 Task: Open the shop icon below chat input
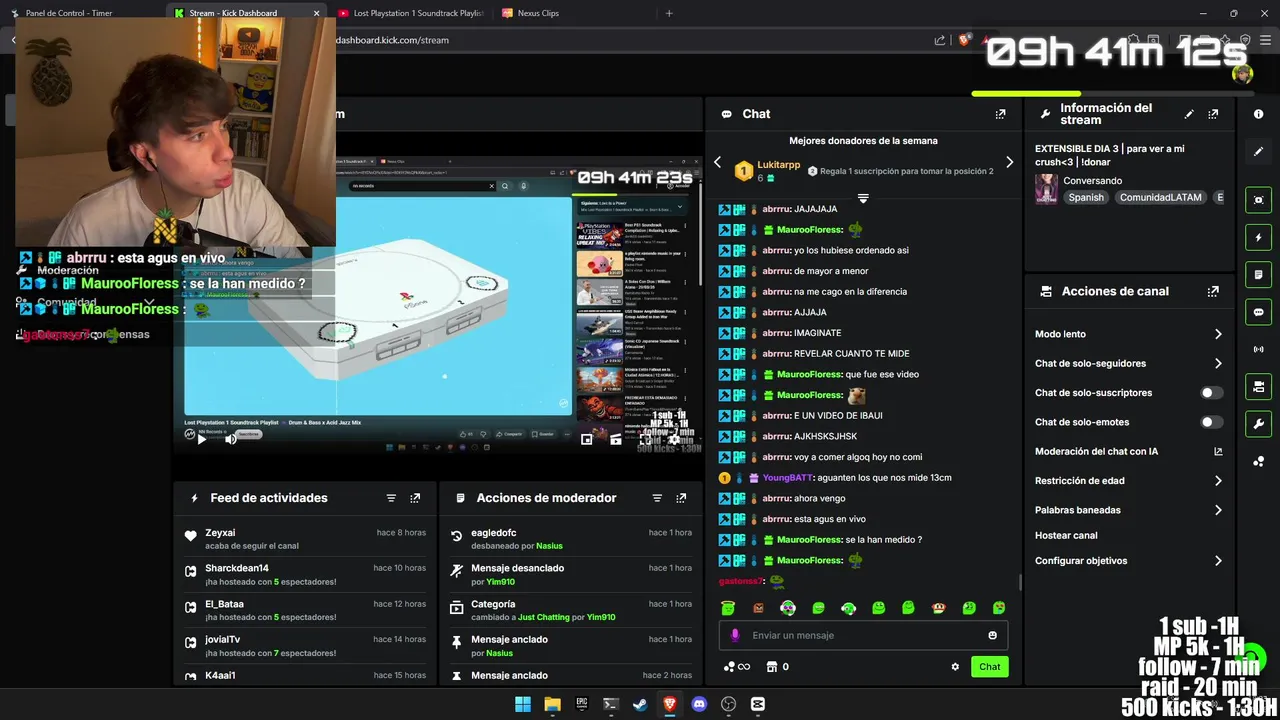coord(772,667)
